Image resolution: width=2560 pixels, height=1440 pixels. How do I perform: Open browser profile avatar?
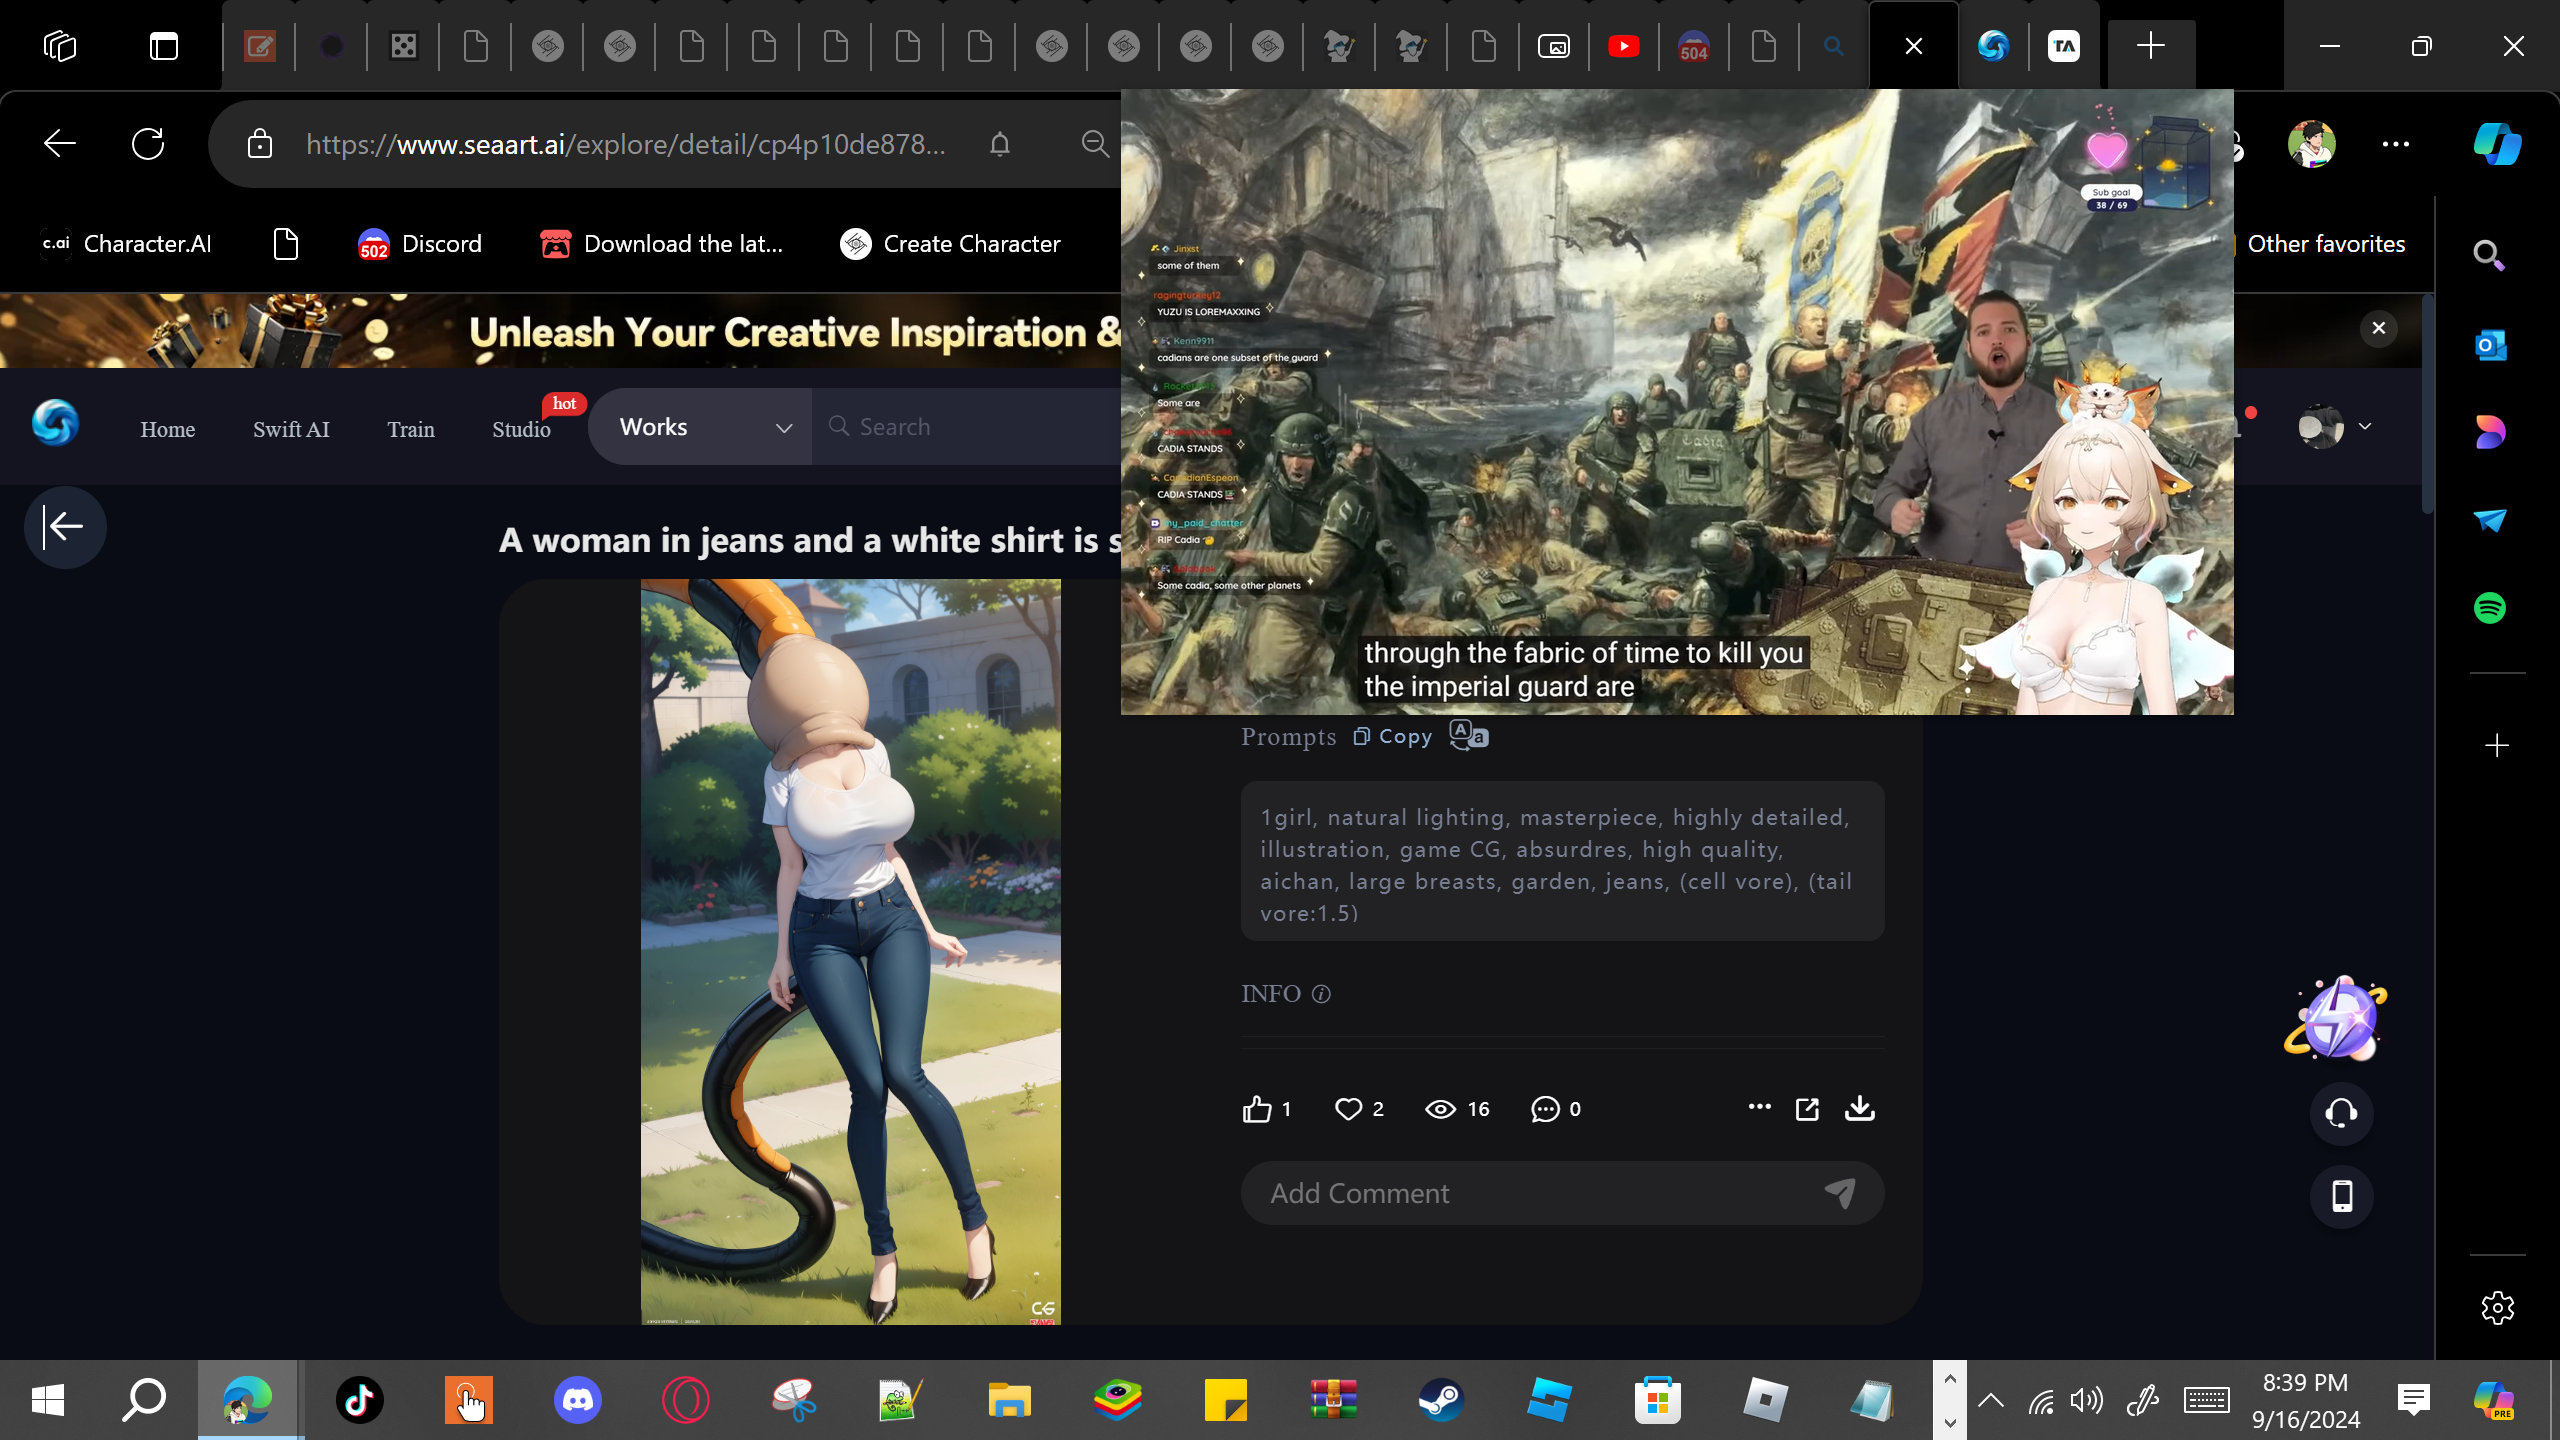(x=2312, y=144)
